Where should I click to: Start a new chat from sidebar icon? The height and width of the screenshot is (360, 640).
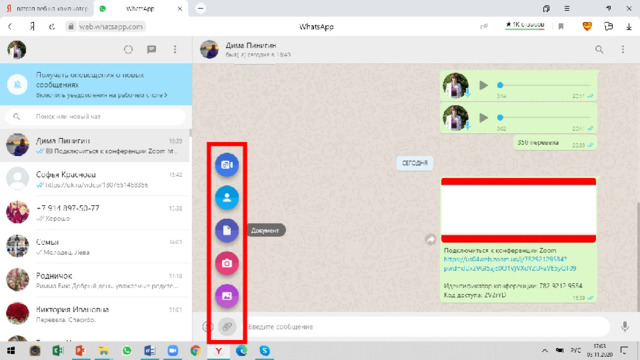tap(151, 49)
